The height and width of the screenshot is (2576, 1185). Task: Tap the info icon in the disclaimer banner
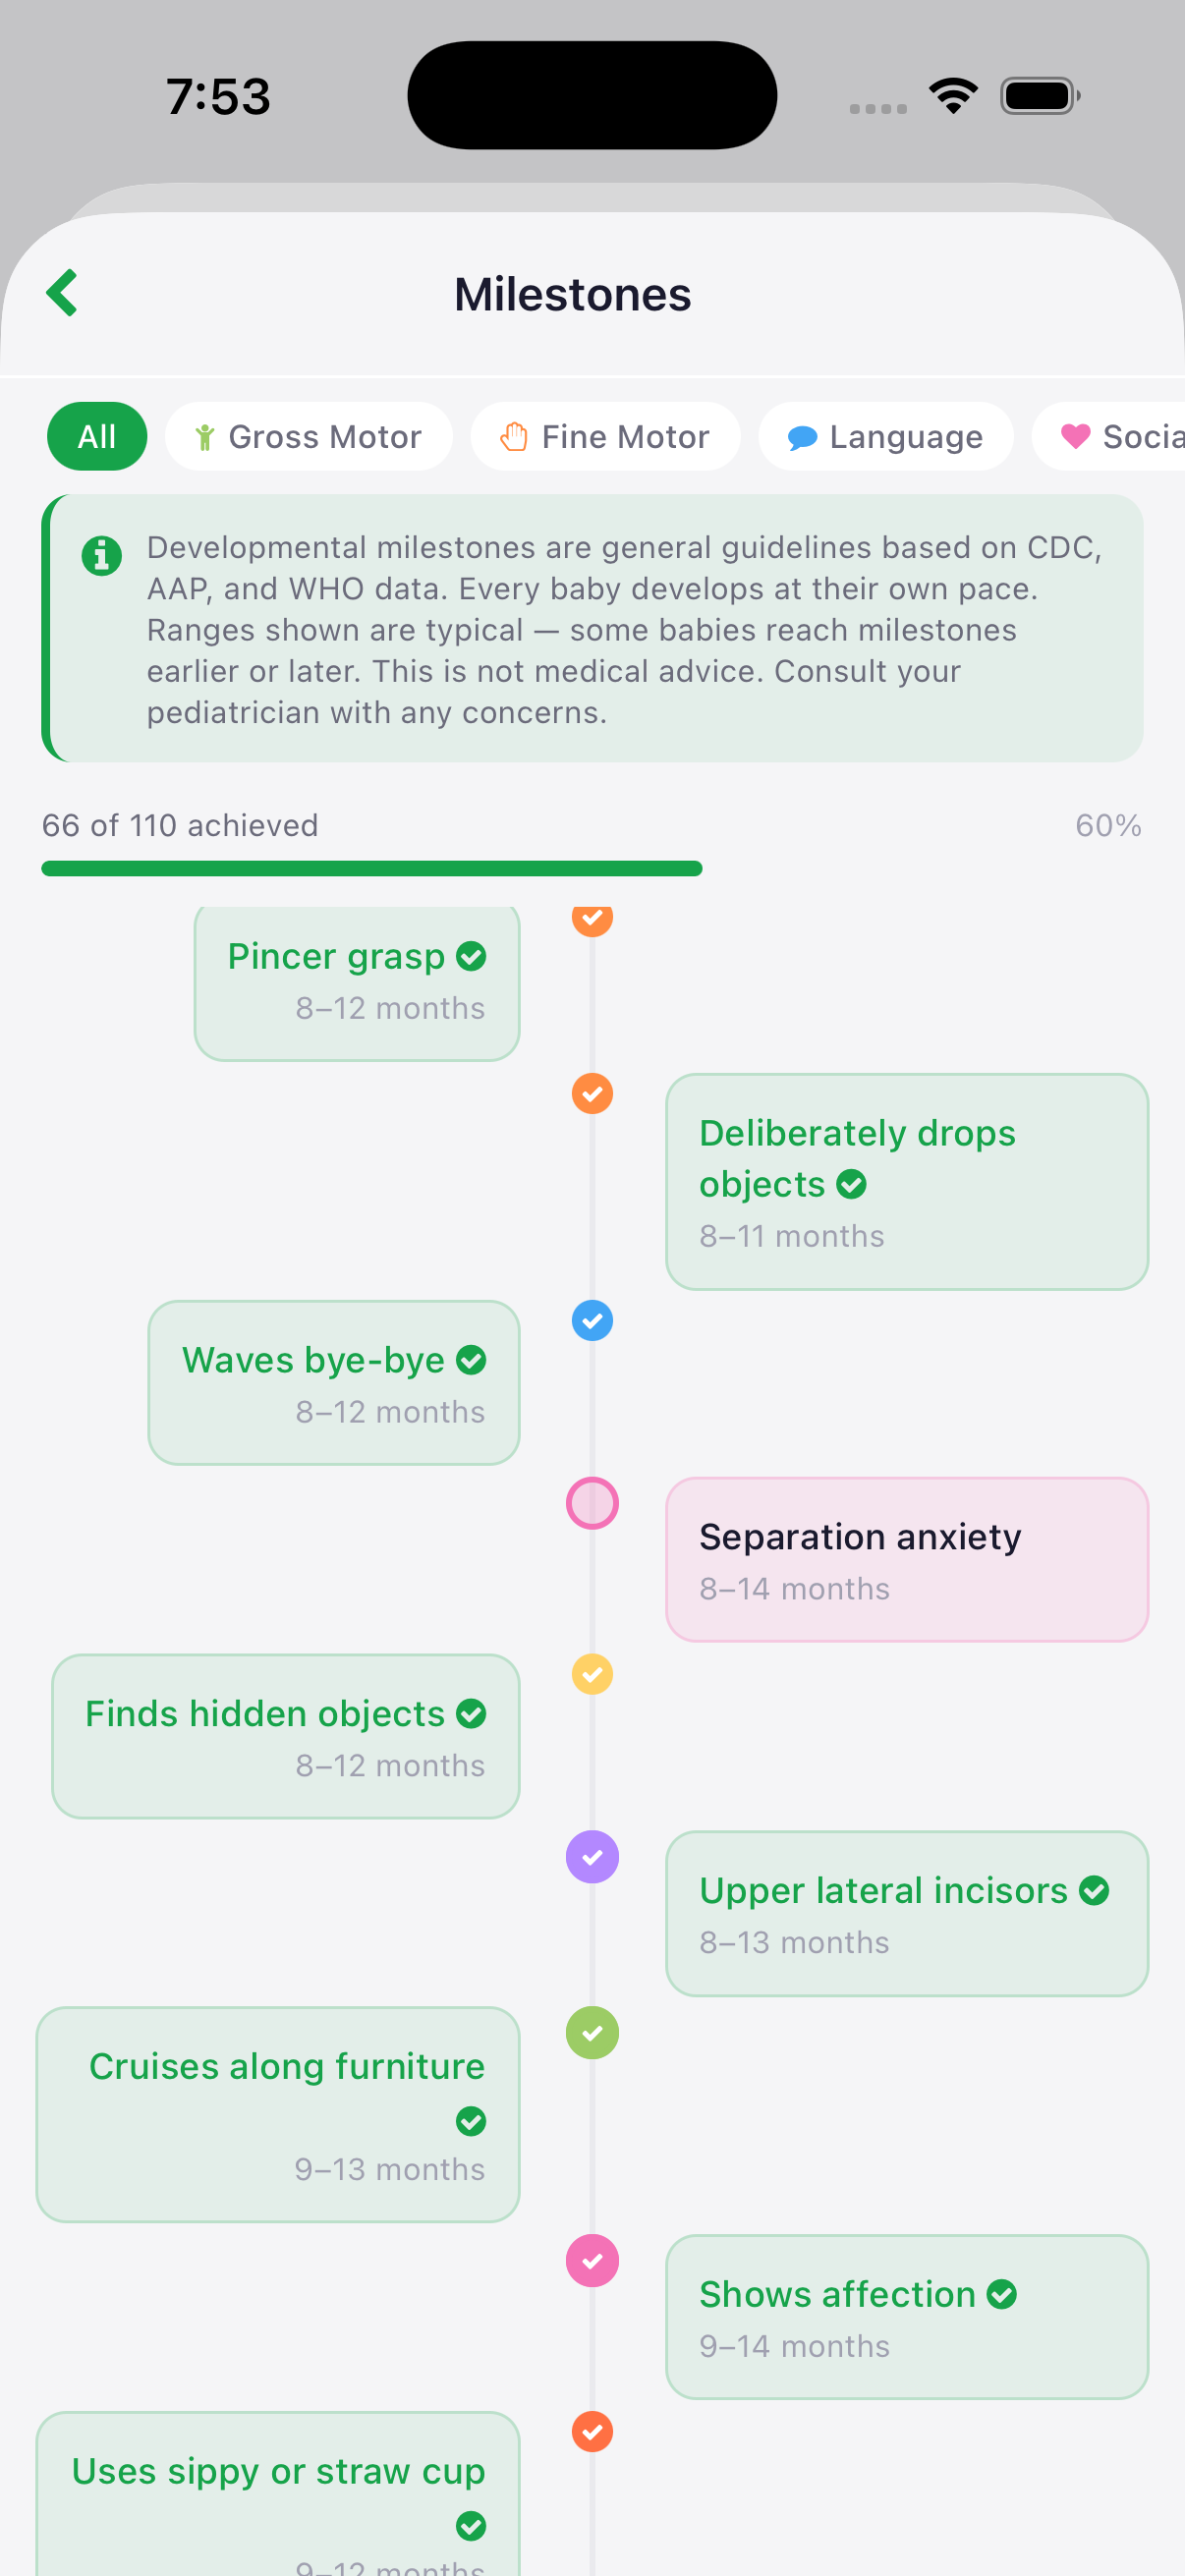pos(101,555)
